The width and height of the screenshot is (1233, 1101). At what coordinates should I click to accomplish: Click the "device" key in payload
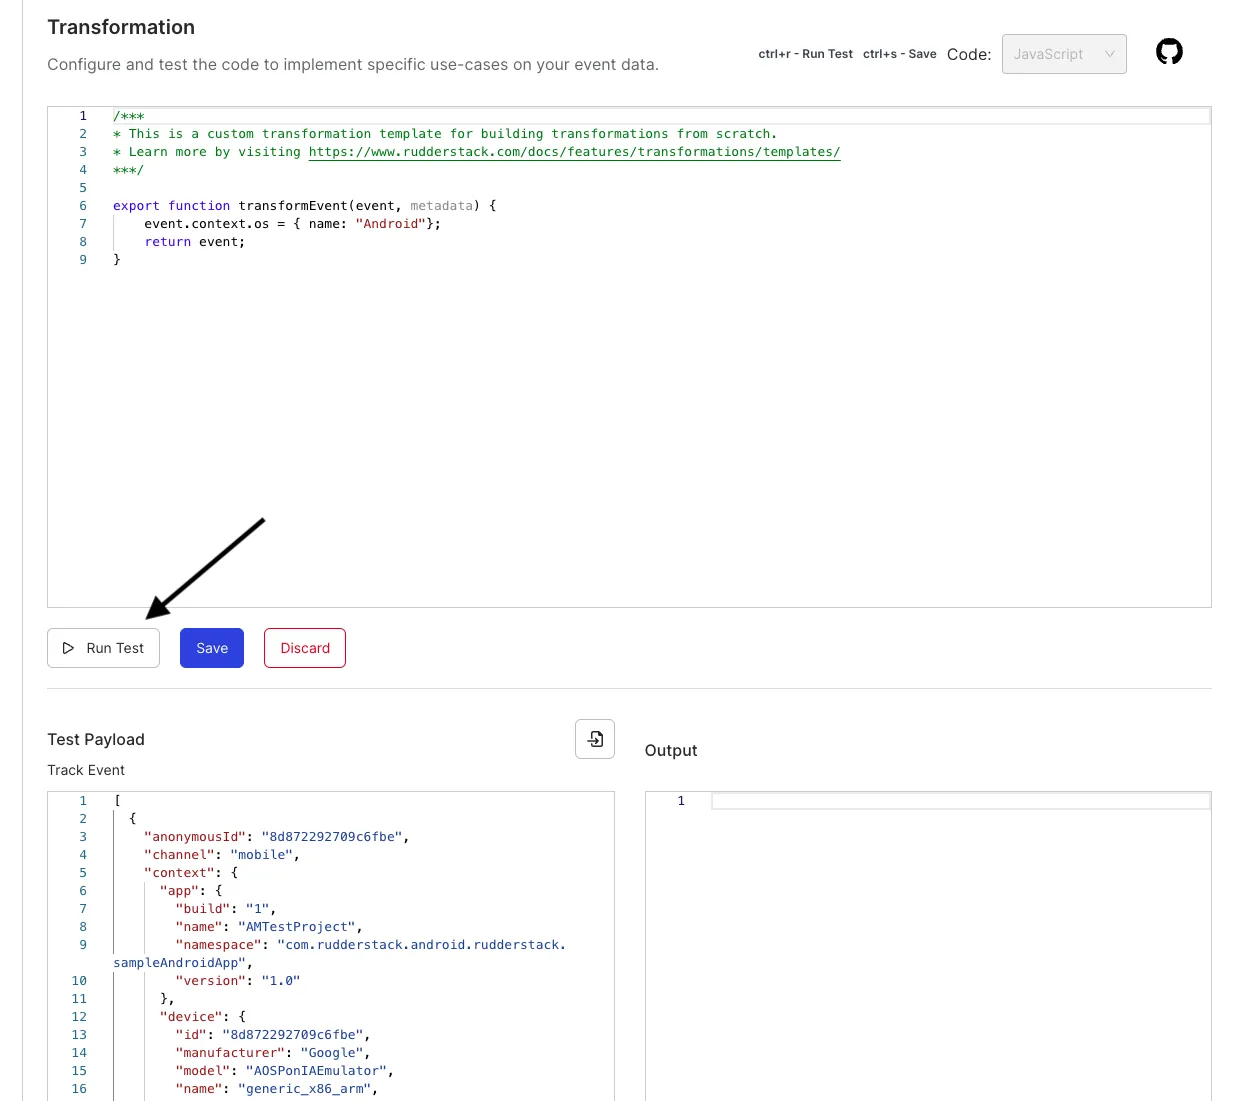click(x=191, y=1017)
